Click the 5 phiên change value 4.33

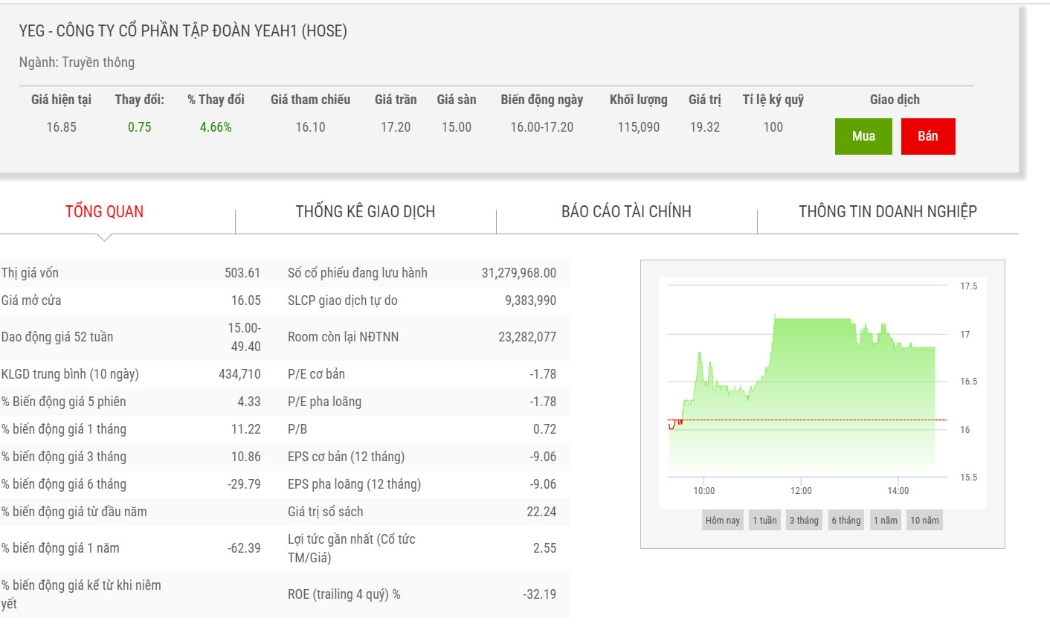pos(248,402)
